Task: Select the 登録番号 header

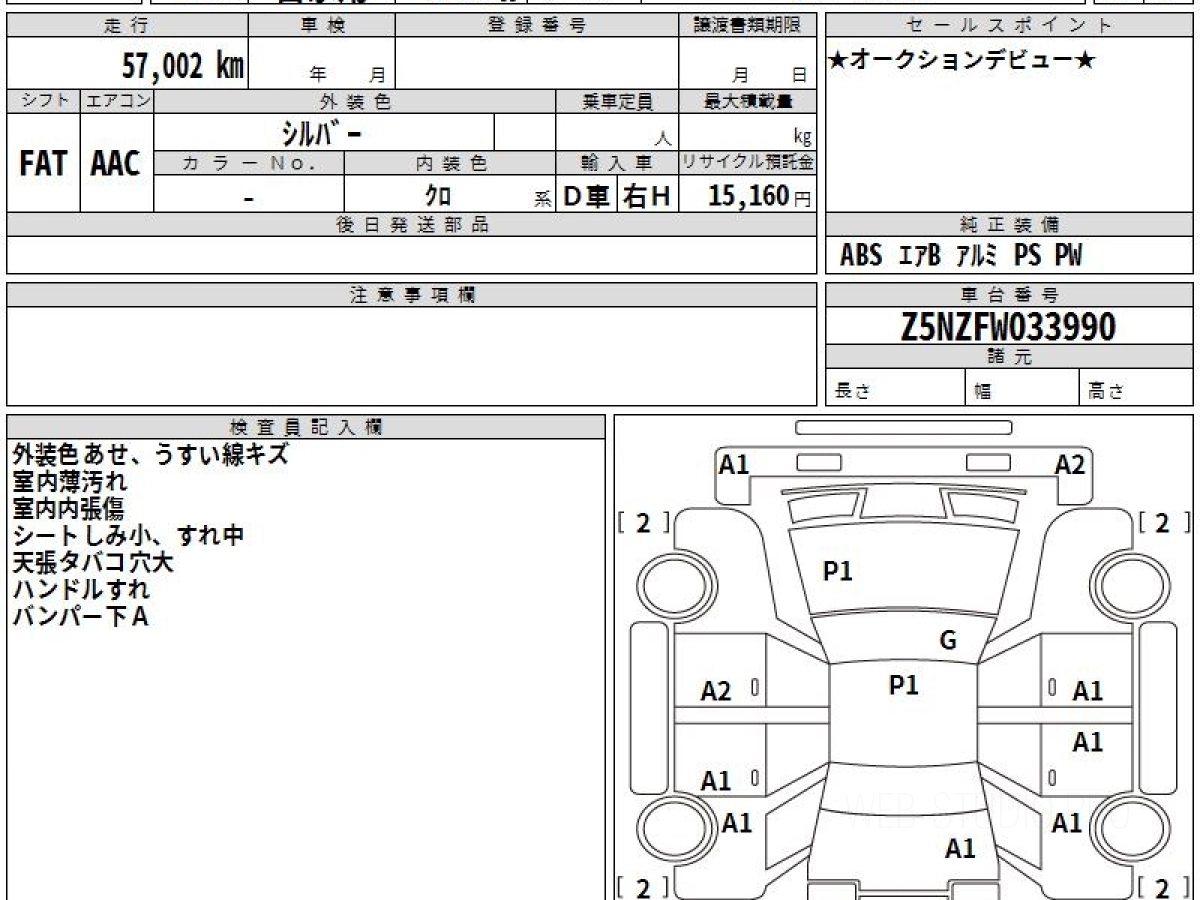Action: coord(537,25)
